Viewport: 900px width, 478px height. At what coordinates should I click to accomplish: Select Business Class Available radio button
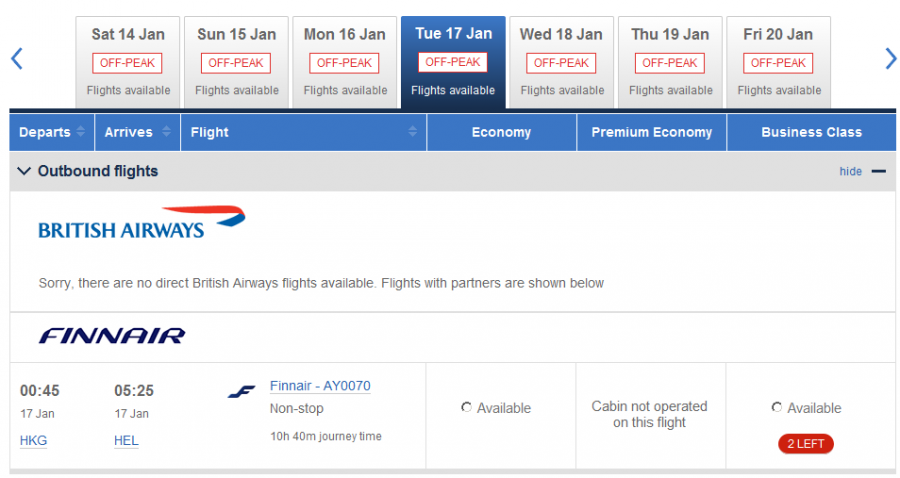click(777, 407)
